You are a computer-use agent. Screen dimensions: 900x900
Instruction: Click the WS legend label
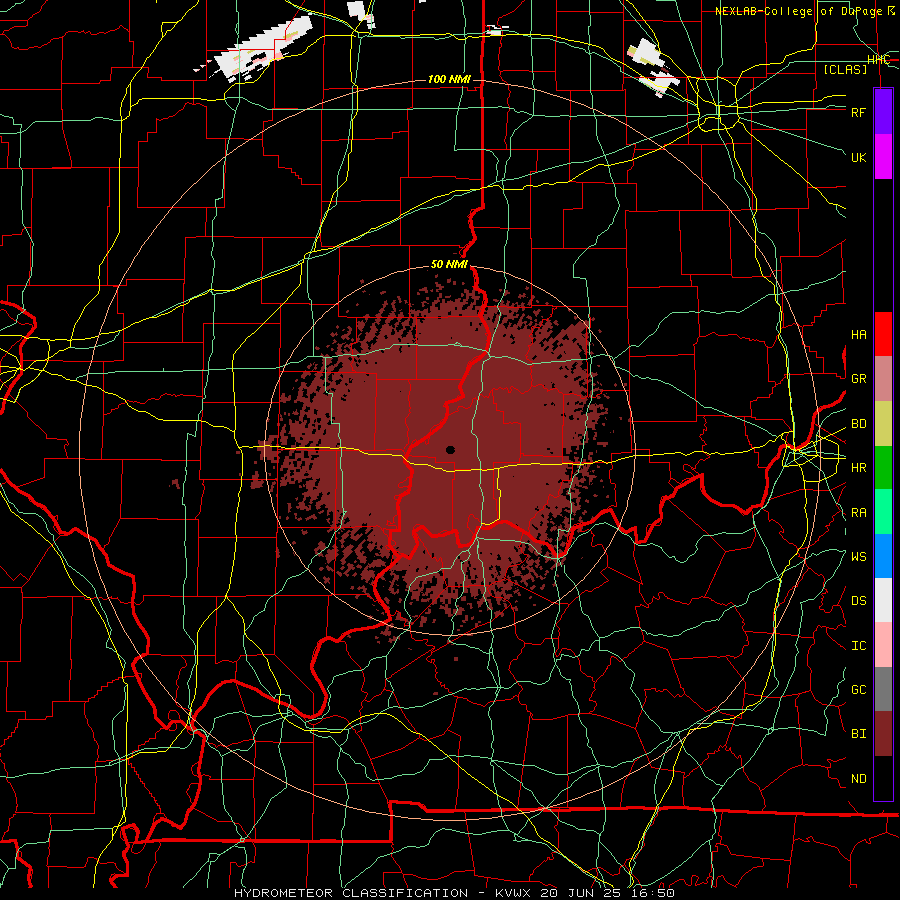tap(858, 557)
